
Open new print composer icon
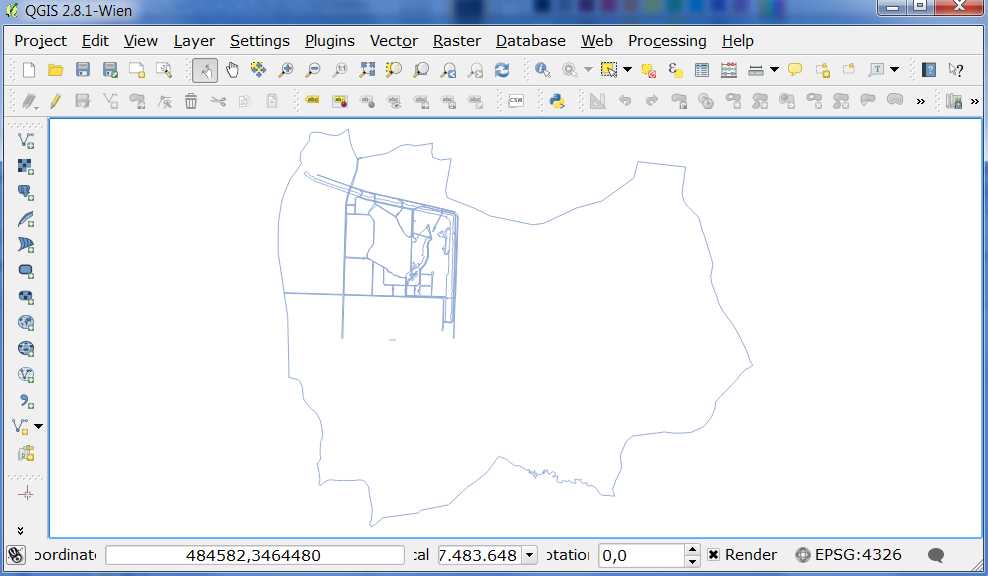pyautogui.click(x=137, y=70)
